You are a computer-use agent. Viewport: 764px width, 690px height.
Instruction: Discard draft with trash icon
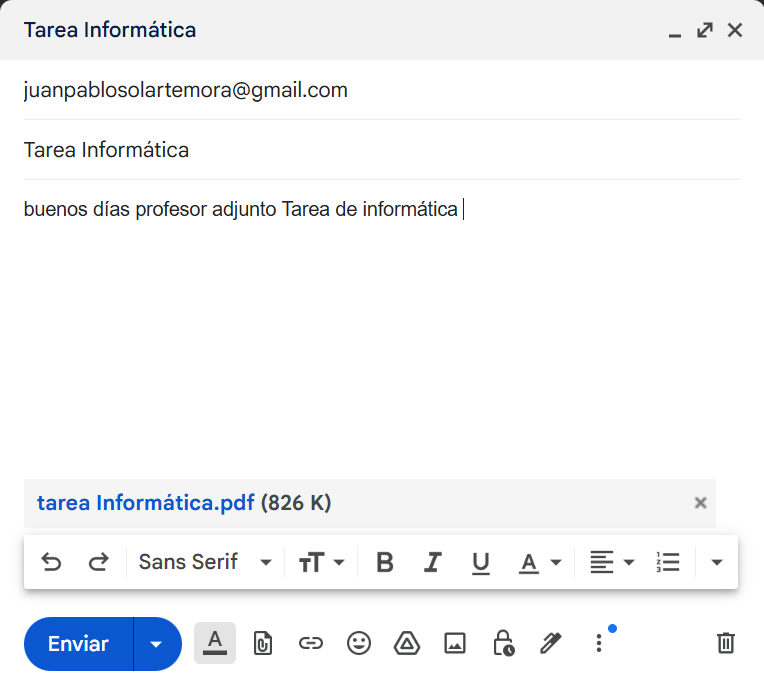pos(726,643)
